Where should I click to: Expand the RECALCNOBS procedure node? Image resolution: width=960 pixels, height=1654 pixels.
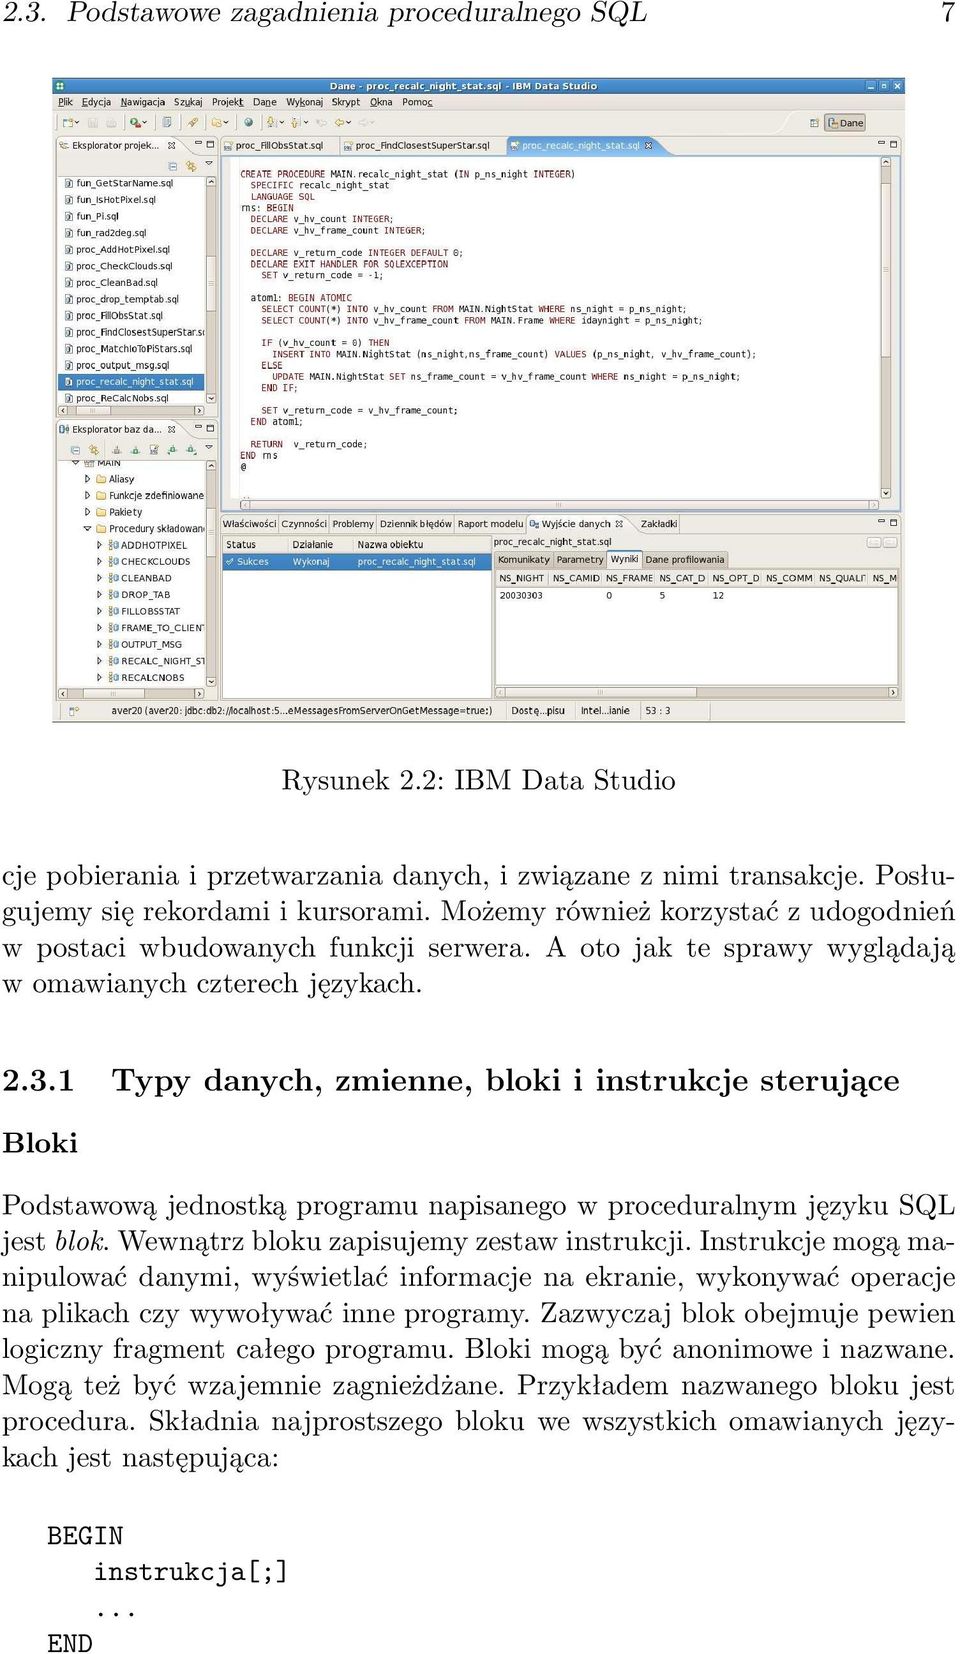pos(99,677)
